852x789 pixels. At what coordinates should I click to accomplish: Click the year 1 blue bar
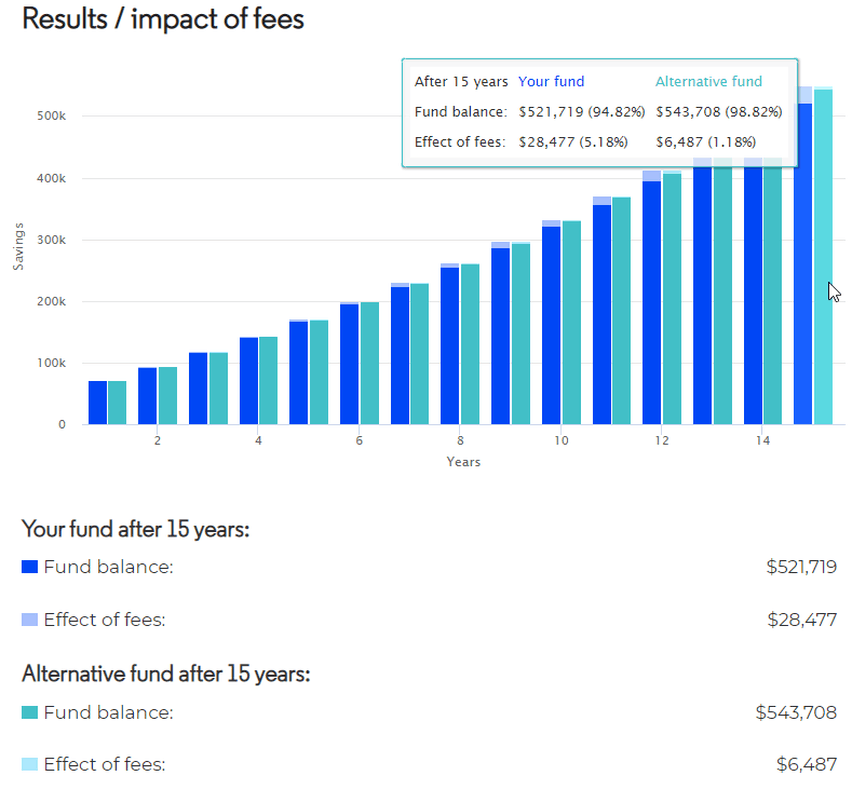click(98, 403)
